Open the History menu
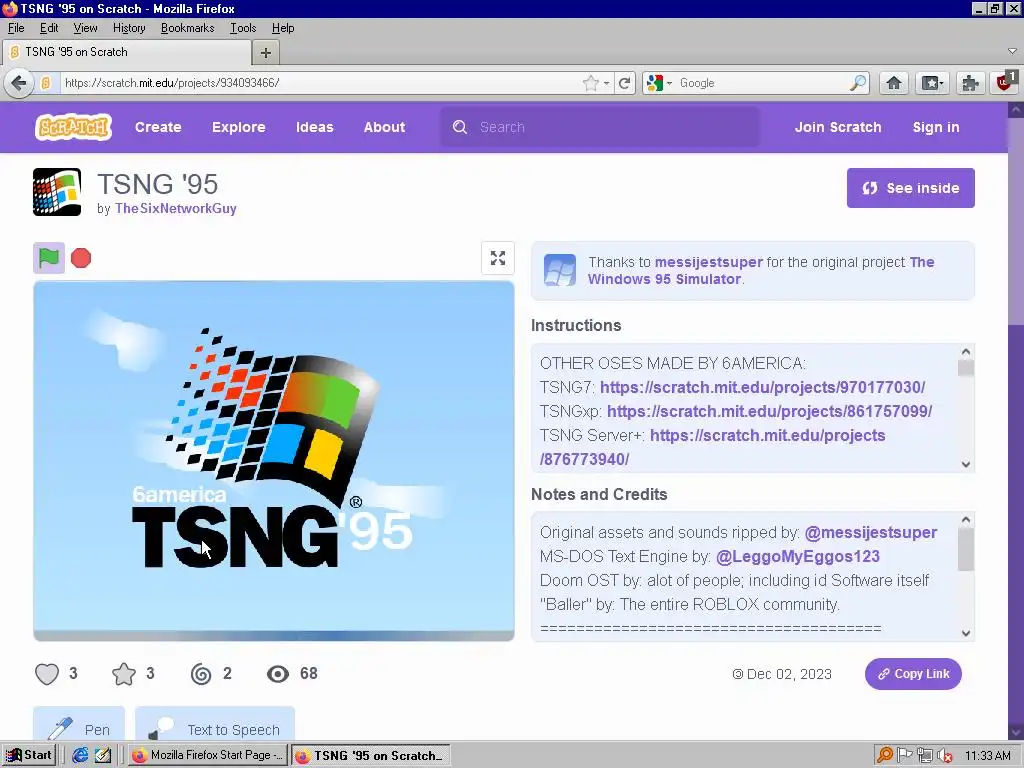Screen dimensions: 1024x768 coord(129,28)
